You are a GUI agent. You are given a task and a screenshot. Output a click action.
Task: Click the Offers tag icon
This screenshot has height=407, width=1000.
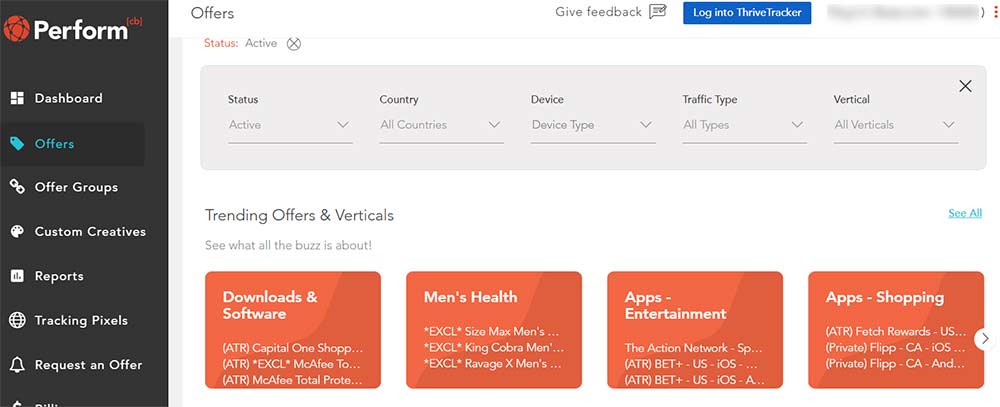coord(17,144)
